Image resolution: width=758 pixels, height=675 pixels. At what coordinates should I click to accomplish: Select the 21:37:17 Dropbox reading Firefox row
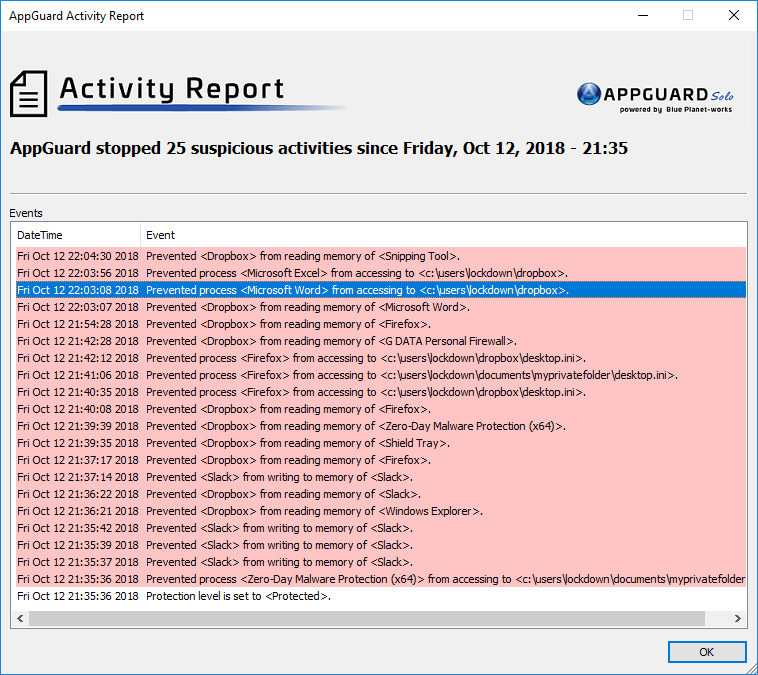[381, 460]
